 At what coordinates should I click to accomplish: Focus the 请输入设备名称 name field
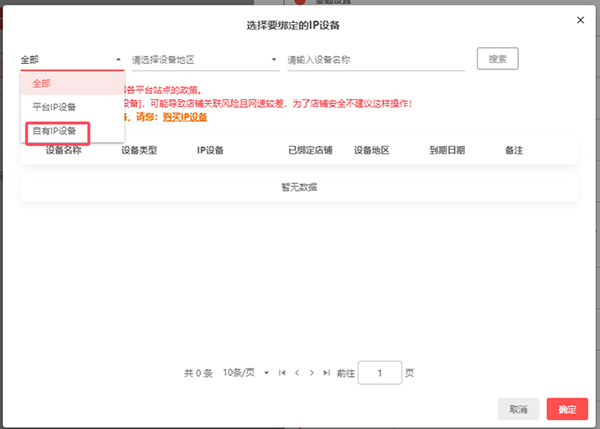click(x=375, y=60)
